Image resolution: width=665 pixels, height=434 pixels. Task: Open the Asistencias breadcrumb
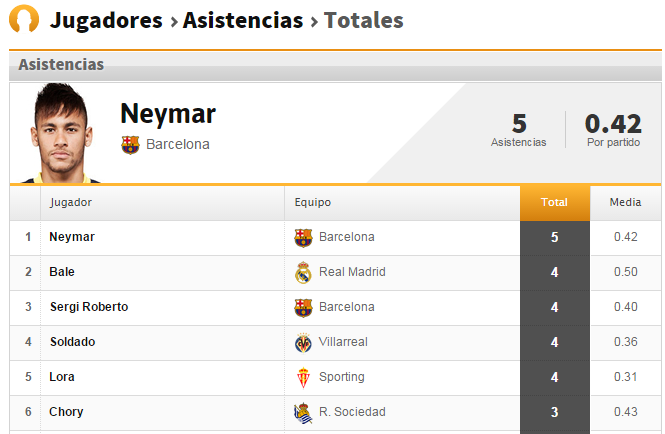click(243, 20)
